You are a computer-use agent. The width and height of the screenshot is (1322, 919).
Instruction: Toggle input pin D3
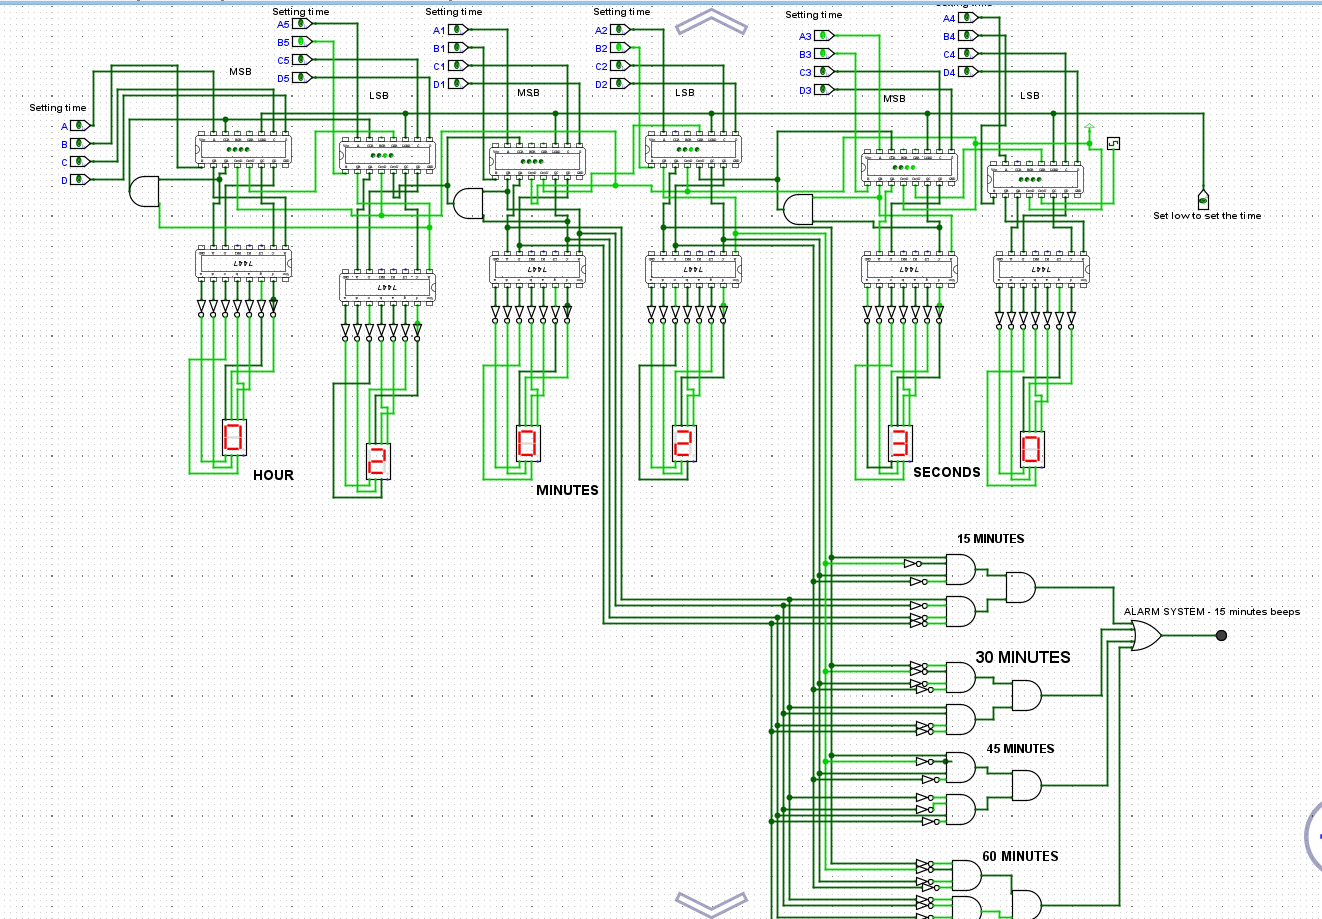click(824, 90)
